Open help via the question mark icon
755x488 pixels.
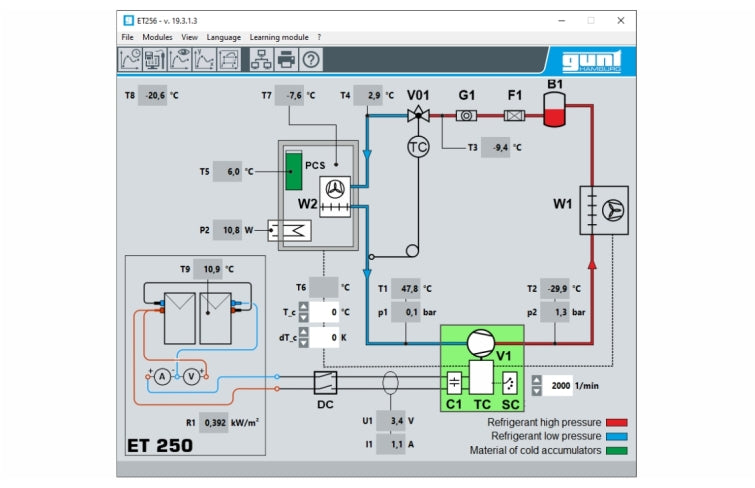pos(312,60)
